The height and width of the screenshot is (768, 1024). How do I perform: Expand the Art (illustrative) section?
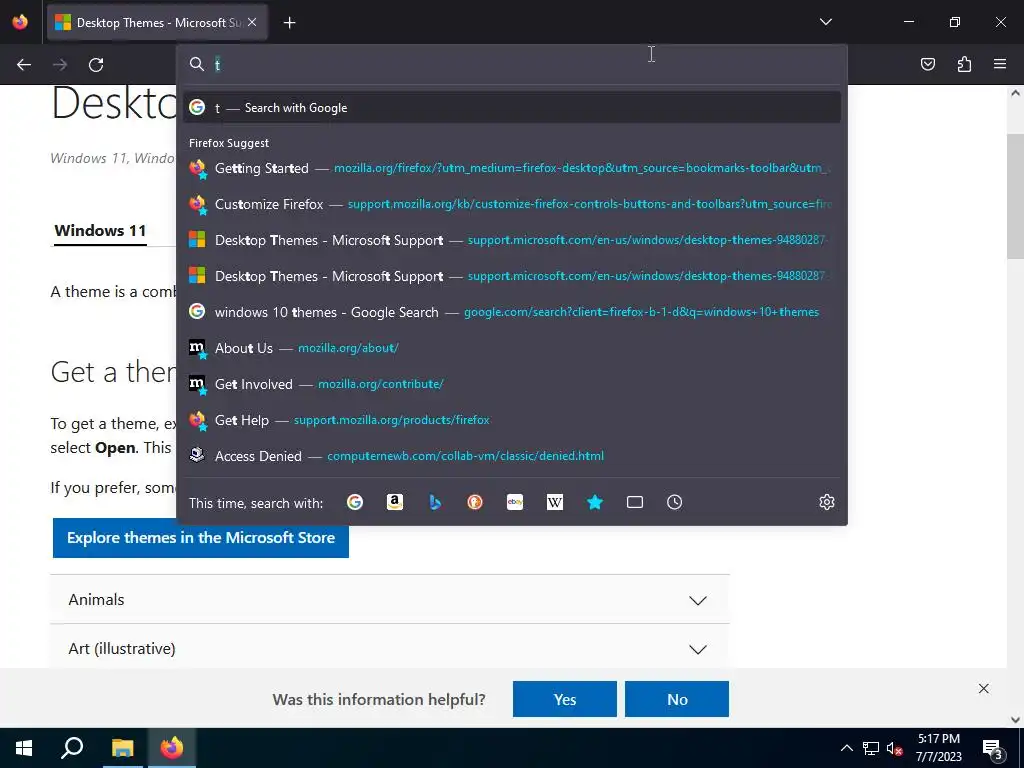[x=389, y=648]
